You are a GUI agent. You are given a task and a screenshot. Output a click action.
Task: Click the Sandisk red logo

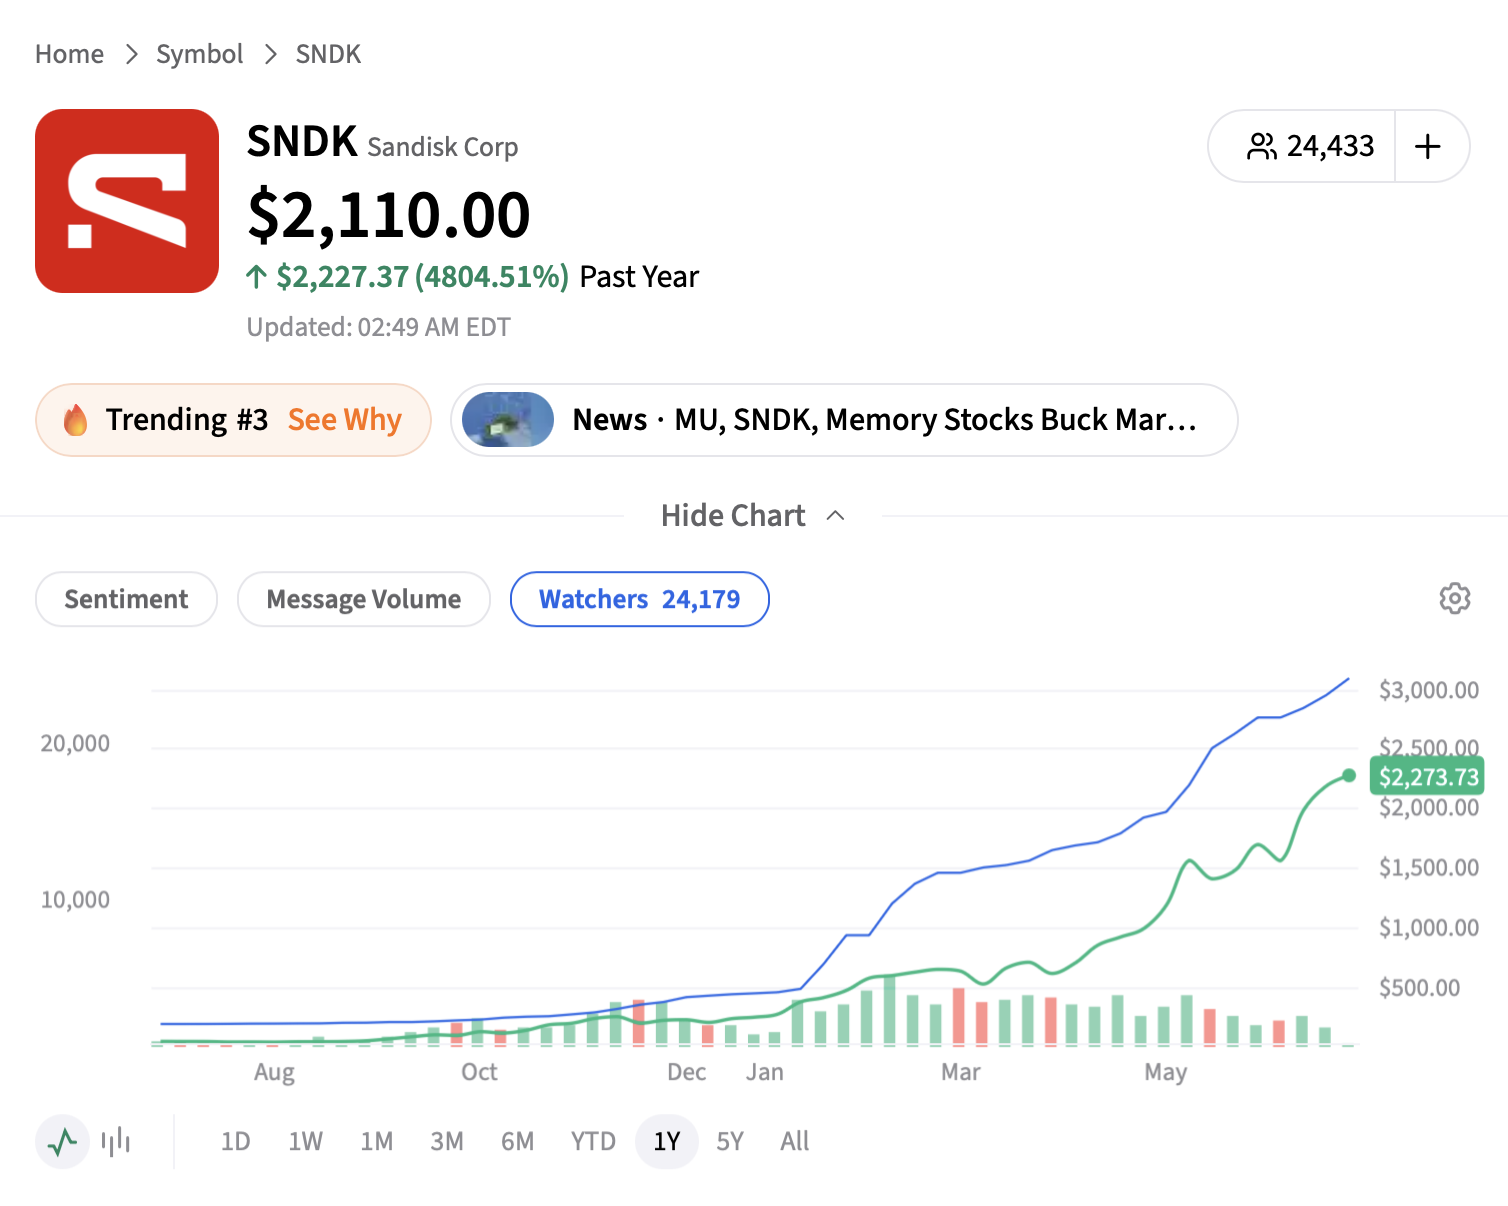pos(127,201)
